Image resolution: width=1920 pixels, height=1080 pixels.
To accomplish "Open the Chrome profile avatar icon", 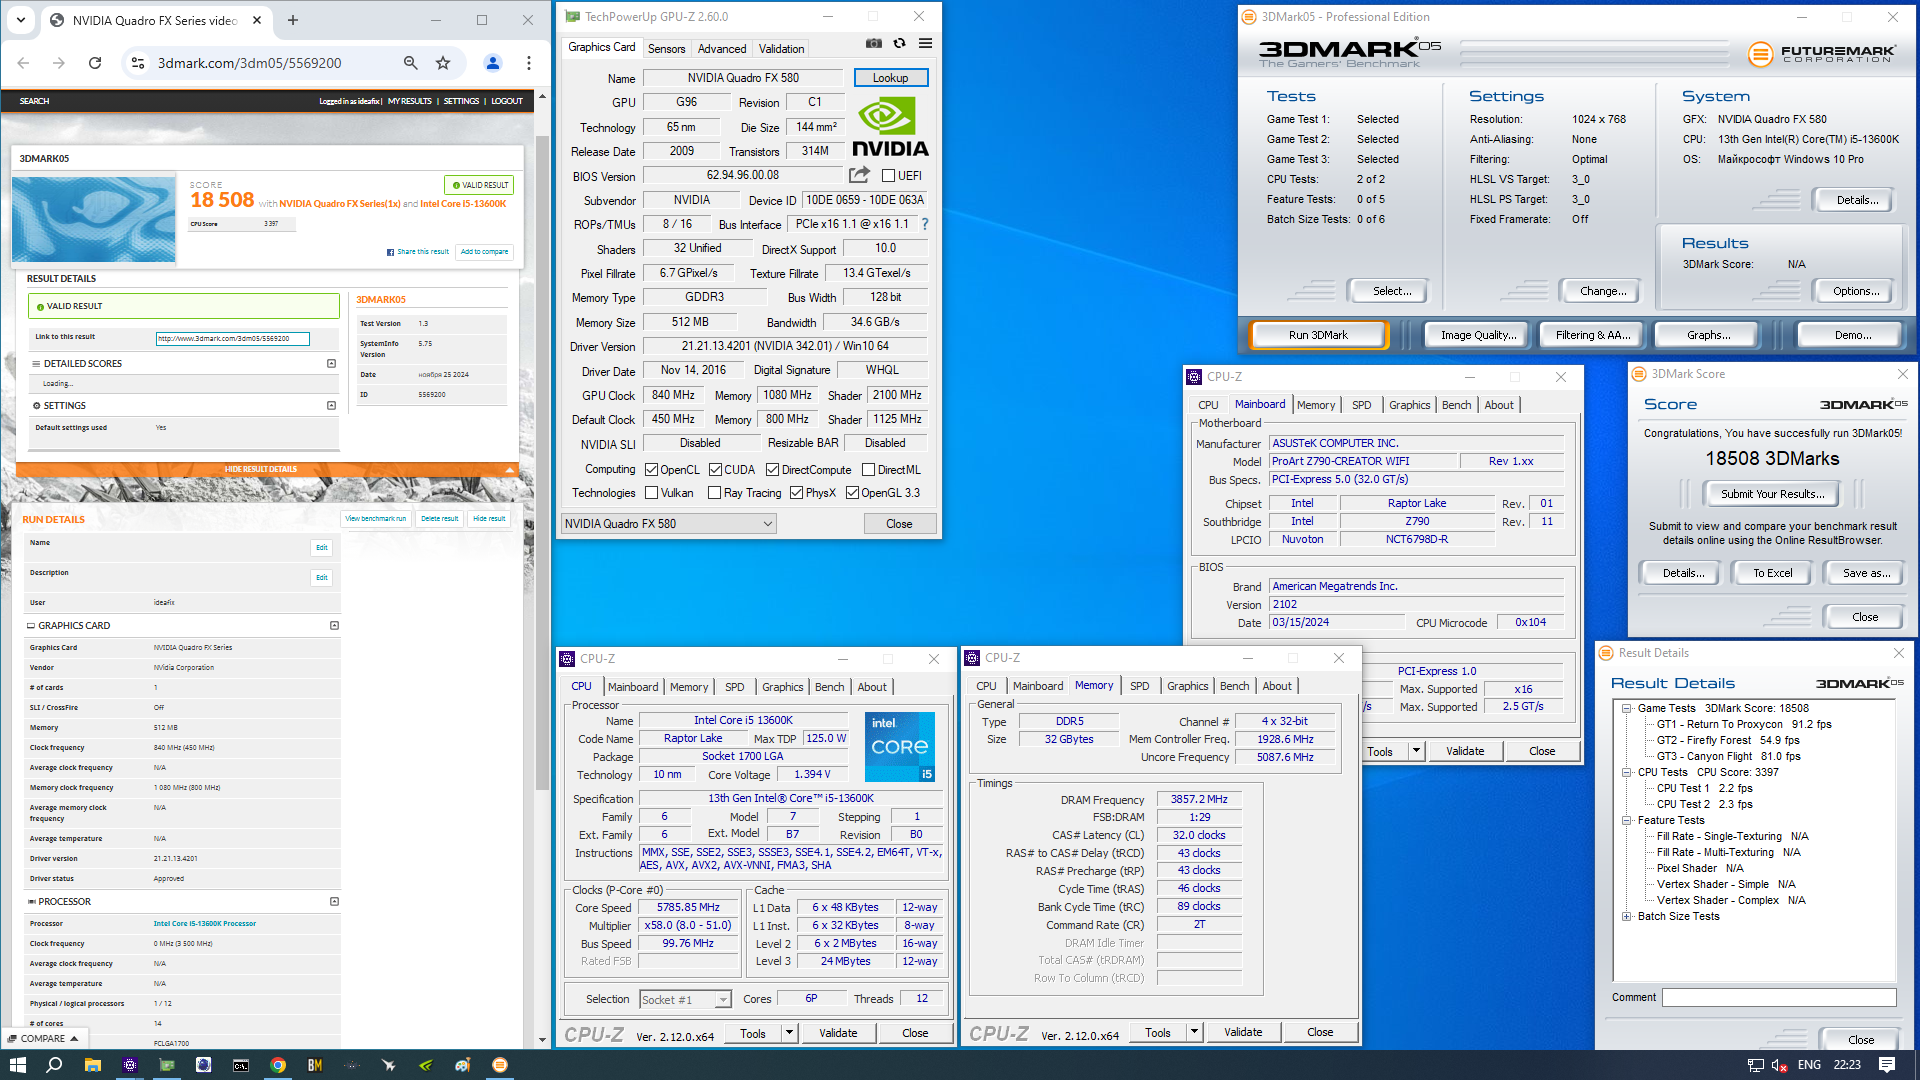I will pyautogui.click(x=493, y=63).
